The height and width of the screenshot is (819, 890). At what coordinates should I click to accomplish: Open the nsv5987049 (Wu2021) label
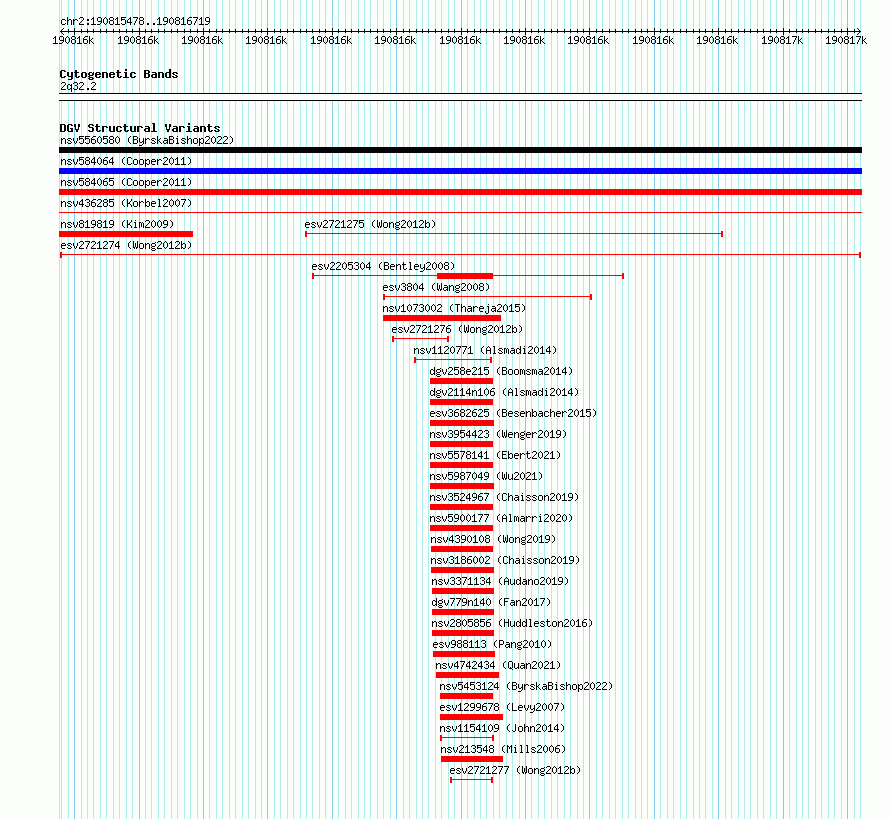486,476
